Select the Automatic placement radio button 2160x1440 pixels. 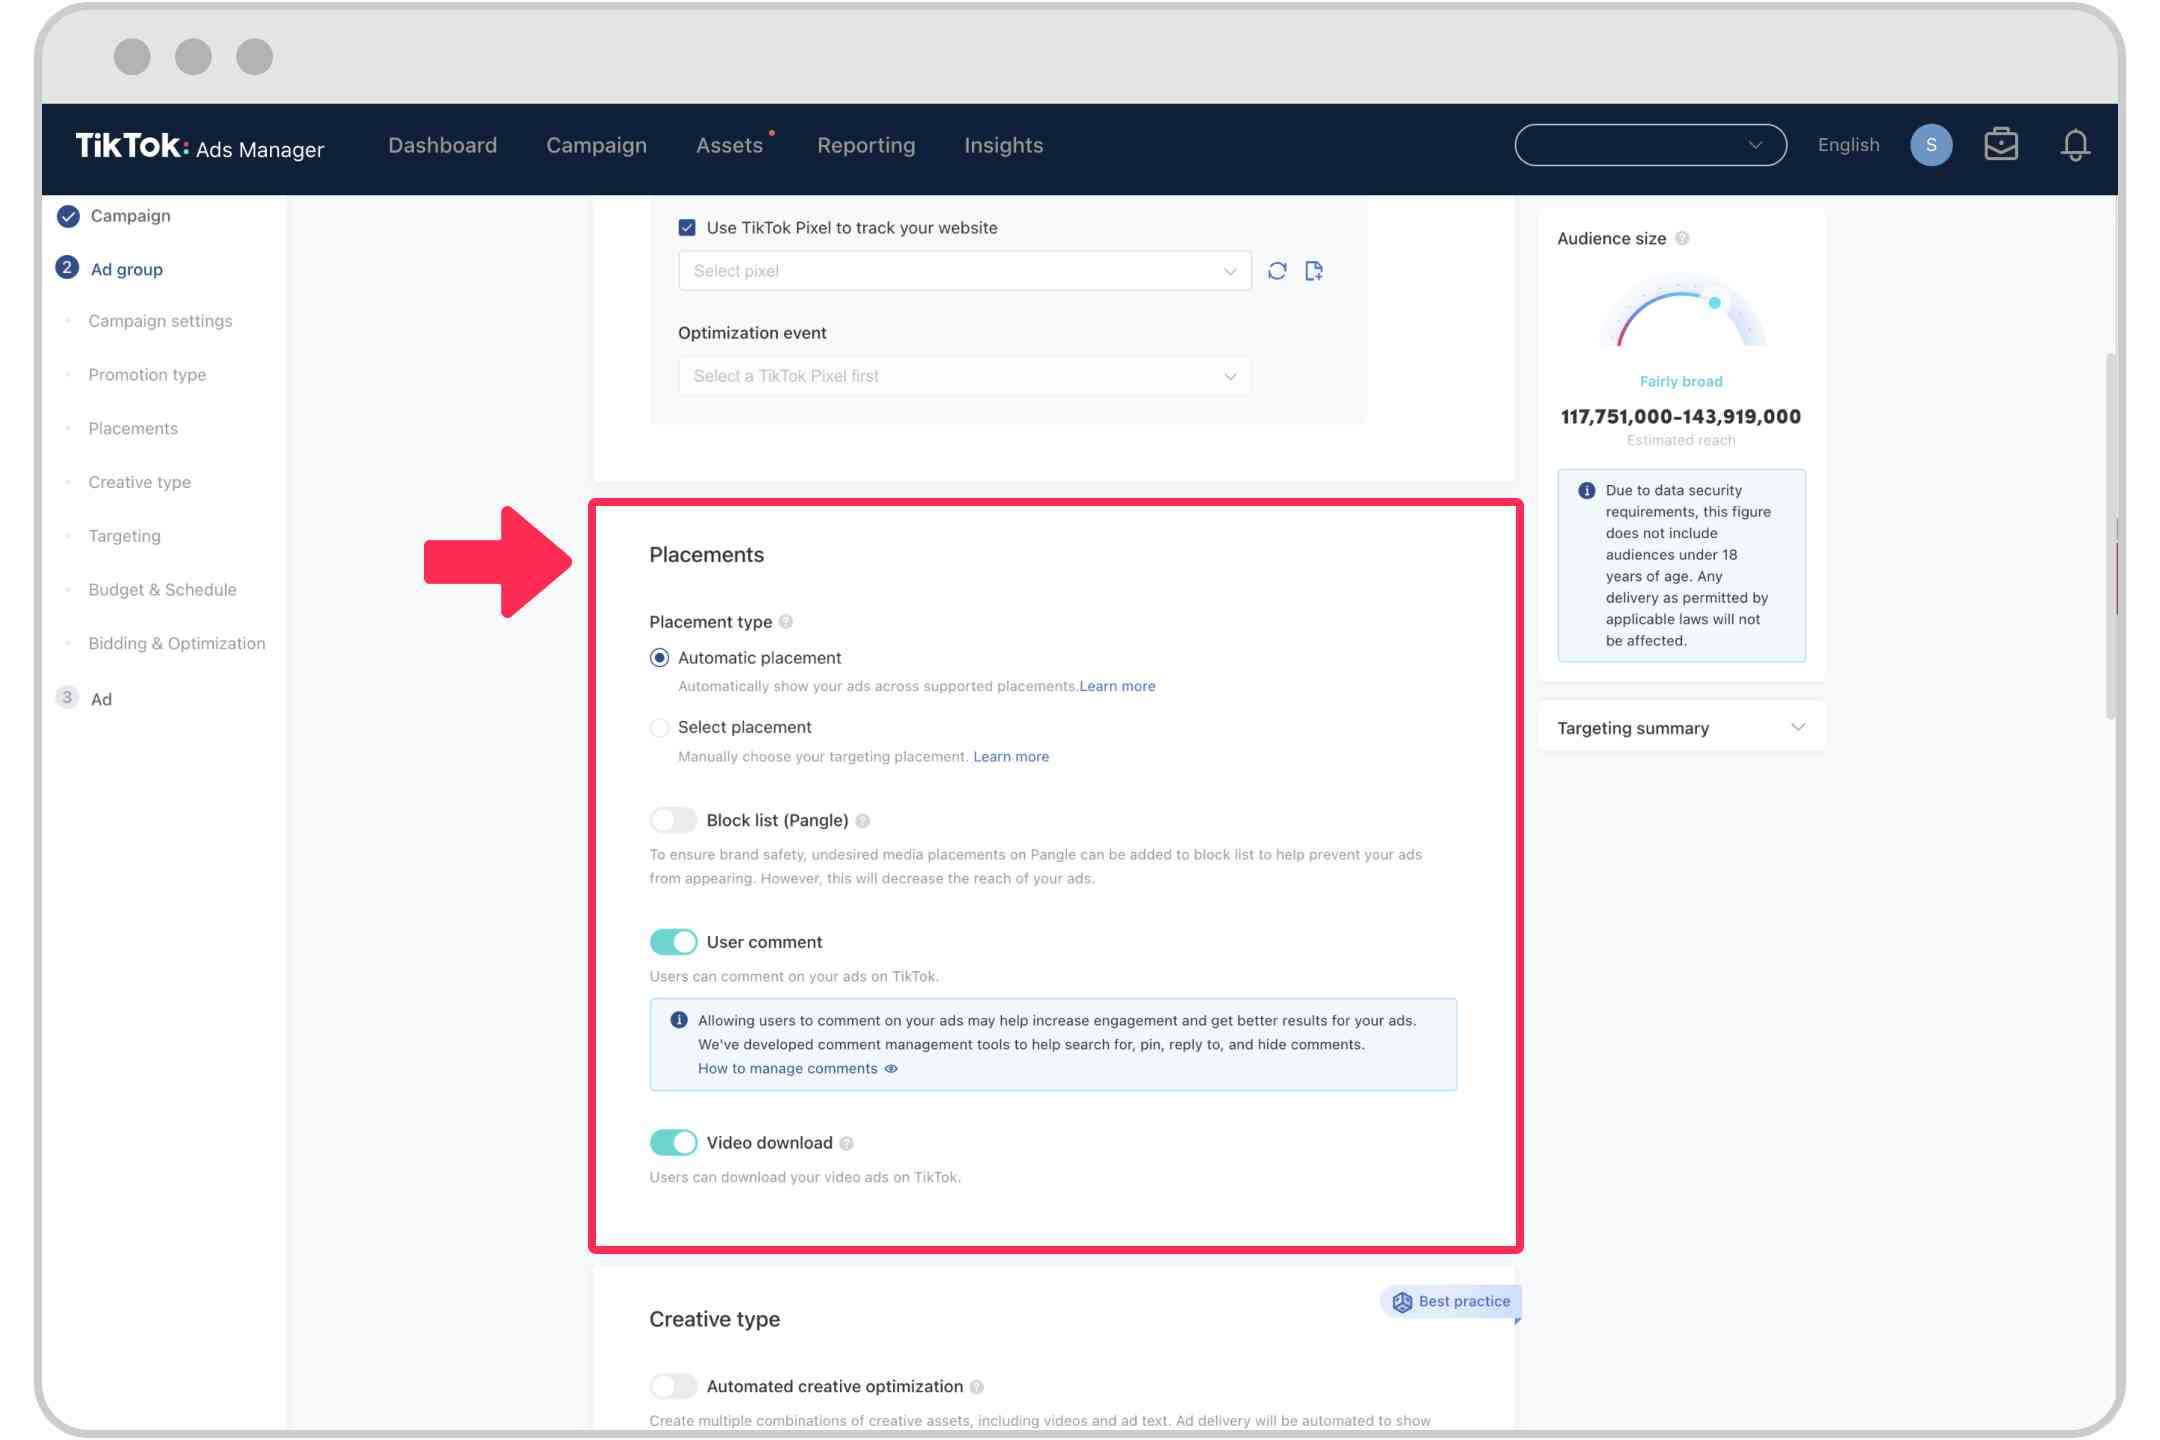click(x=657, y=656)
